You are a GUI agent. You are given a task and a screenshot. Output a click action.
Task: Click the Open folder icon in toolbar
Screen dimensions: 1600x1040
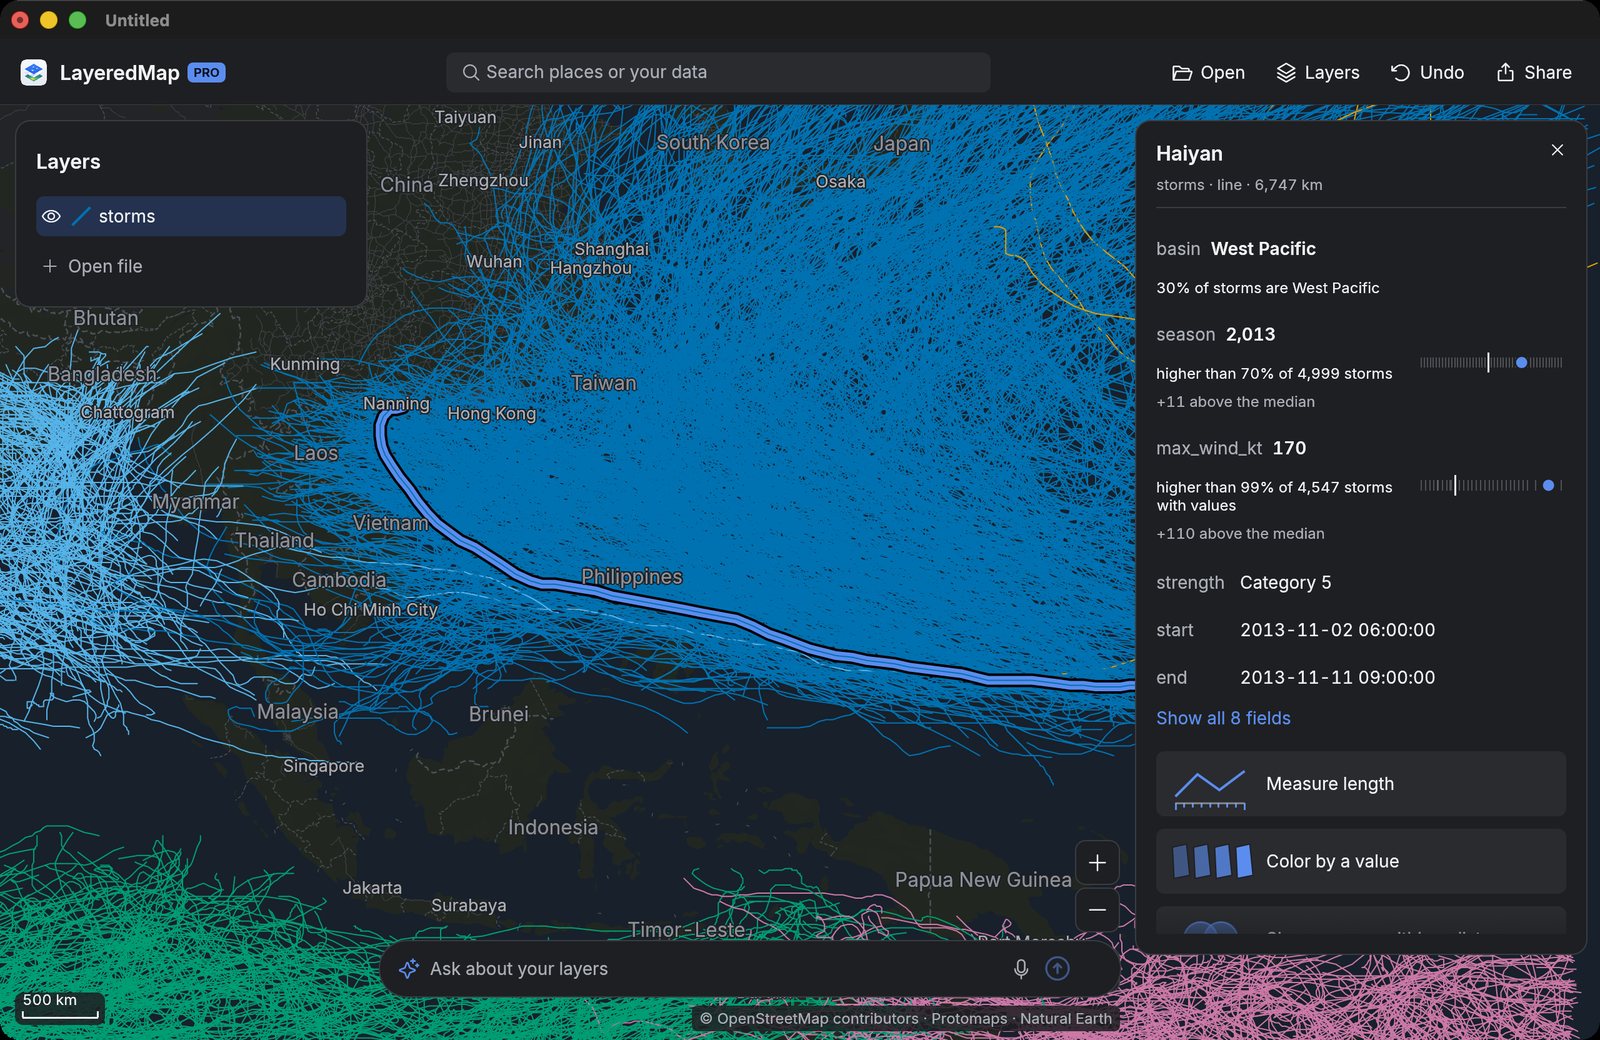[1182, 72]
